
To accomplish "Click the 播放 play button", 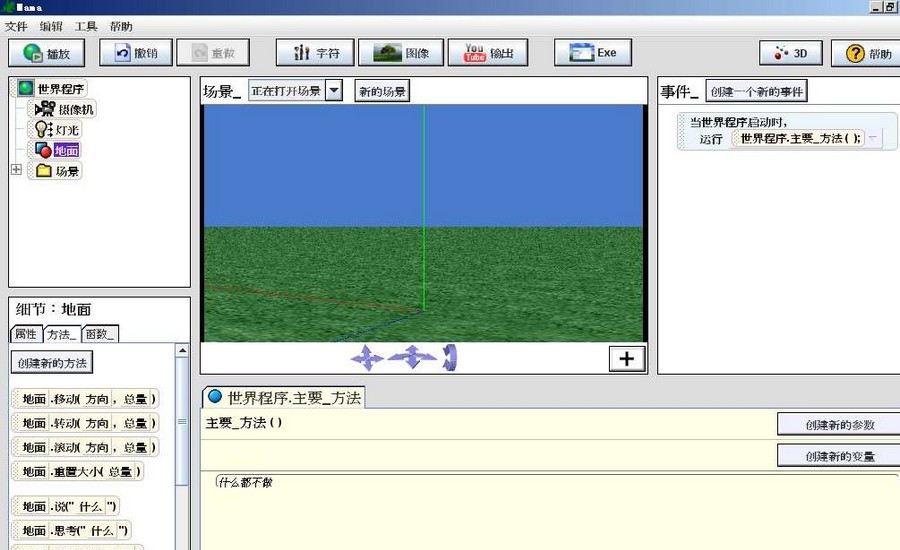I will (x=46, y=53).
